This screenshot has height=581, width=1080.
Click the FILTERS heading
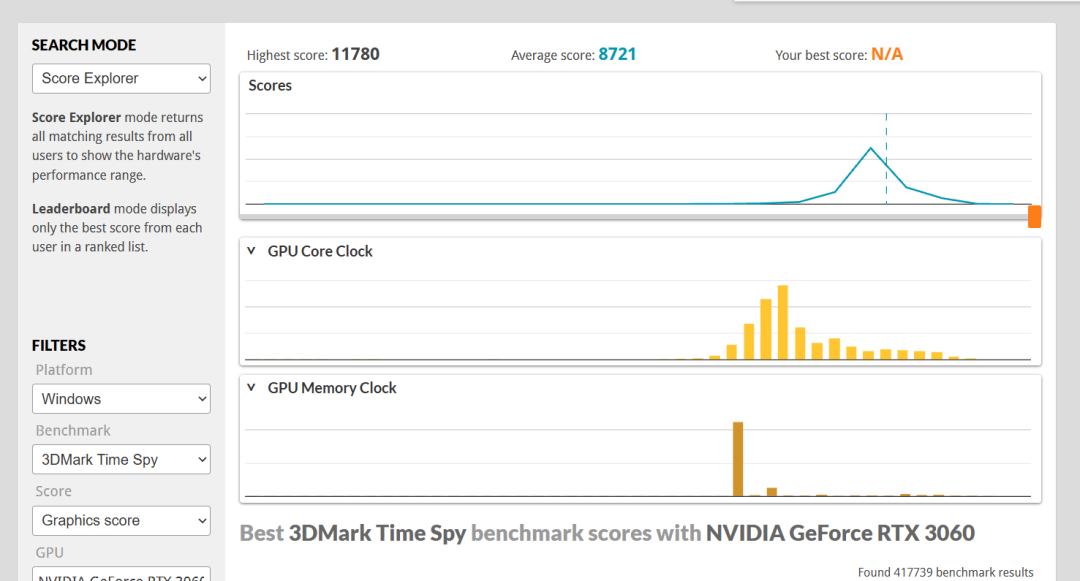click(x=59, y=346)
